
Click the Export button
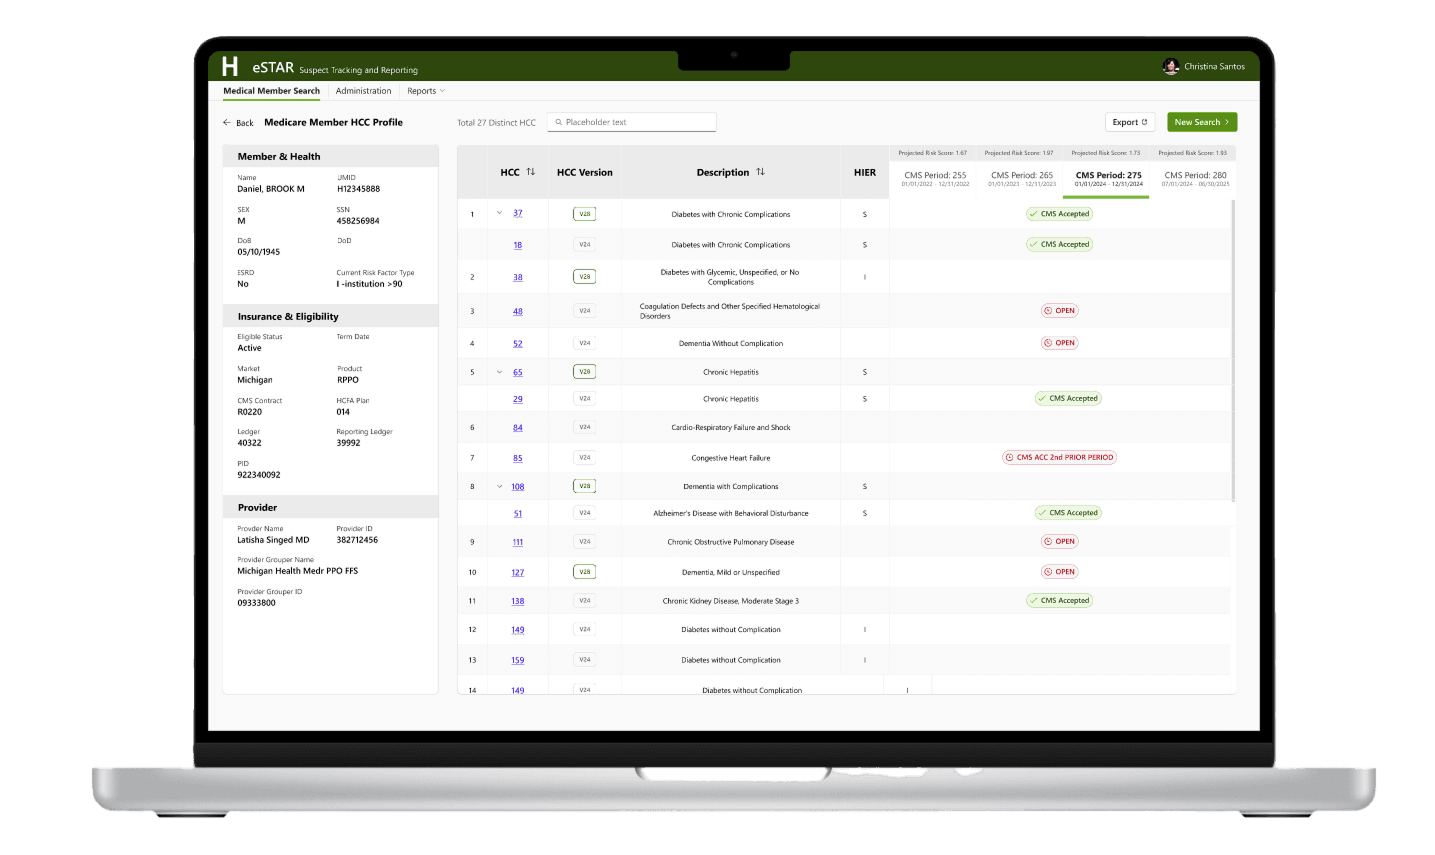(x=1130, y=122)
